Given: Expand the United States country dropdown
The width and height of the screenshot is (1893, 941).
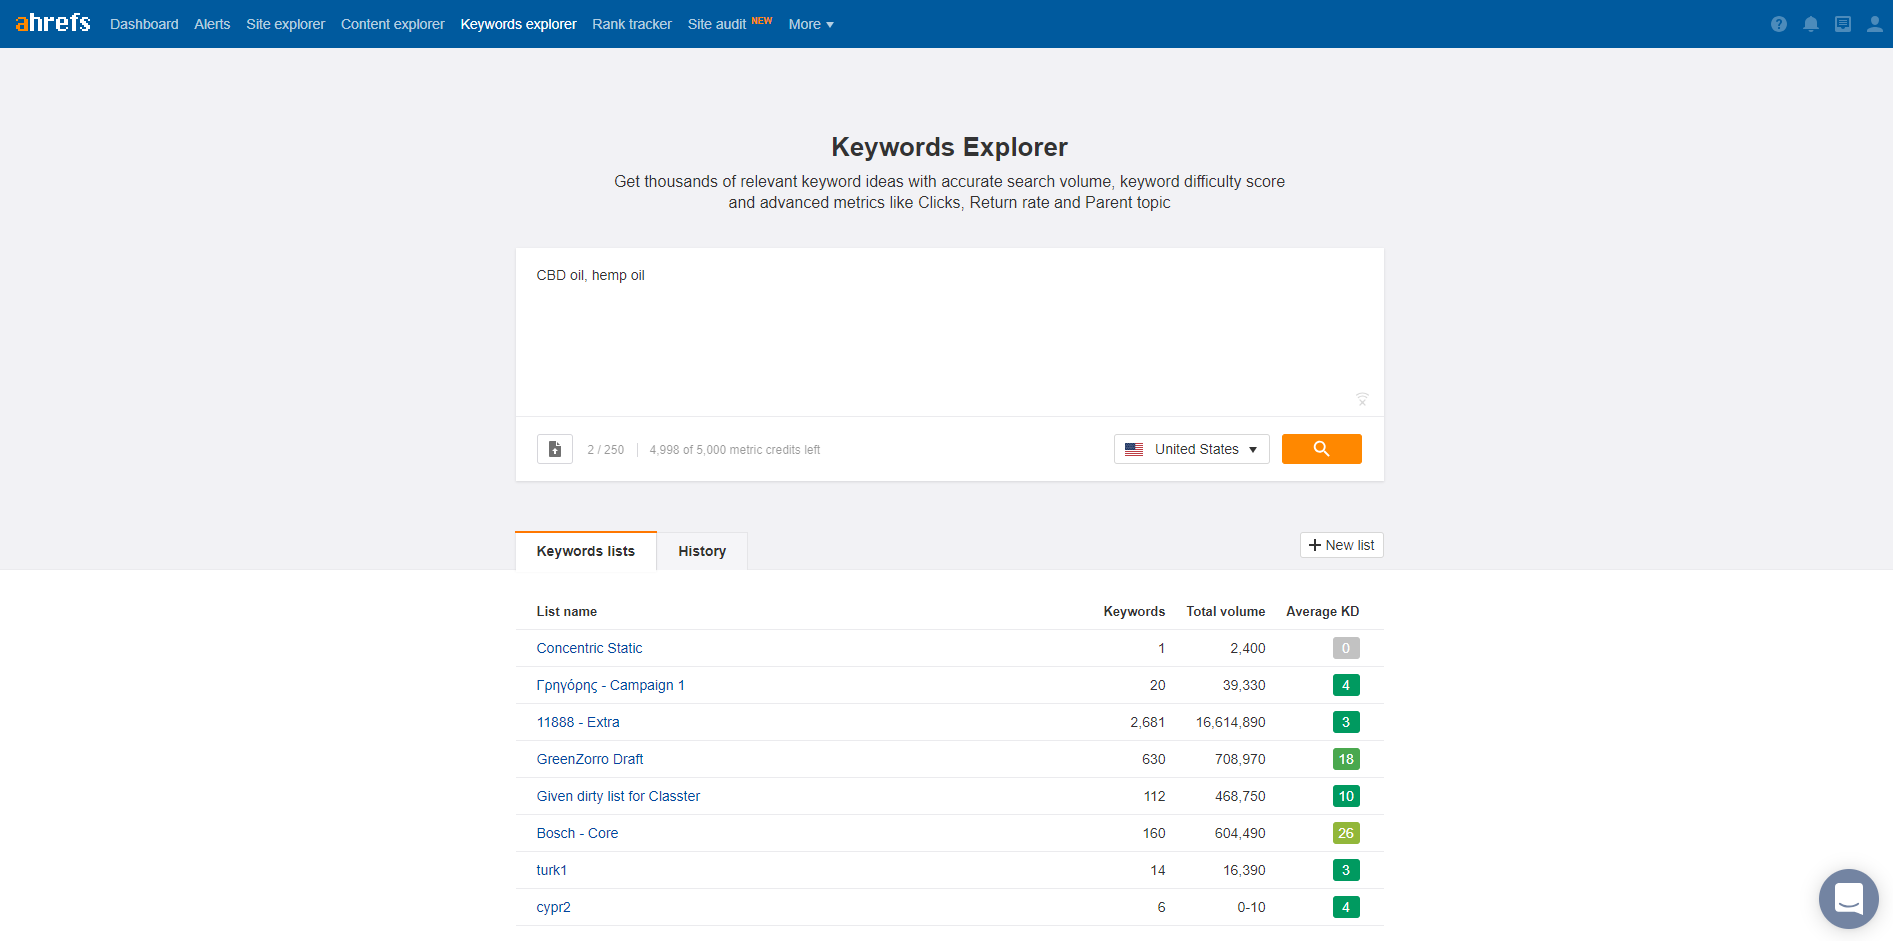Looking at the screenshot, I should coord(1192,449).
